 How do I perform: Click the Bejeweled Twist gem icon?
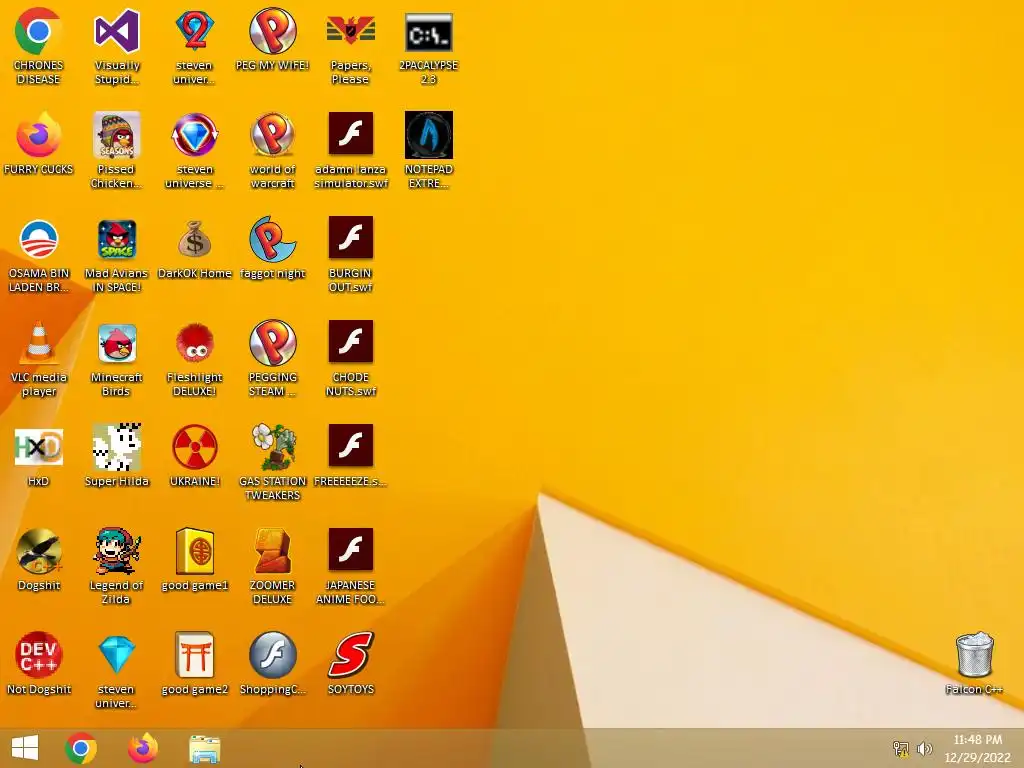(195, 135)
